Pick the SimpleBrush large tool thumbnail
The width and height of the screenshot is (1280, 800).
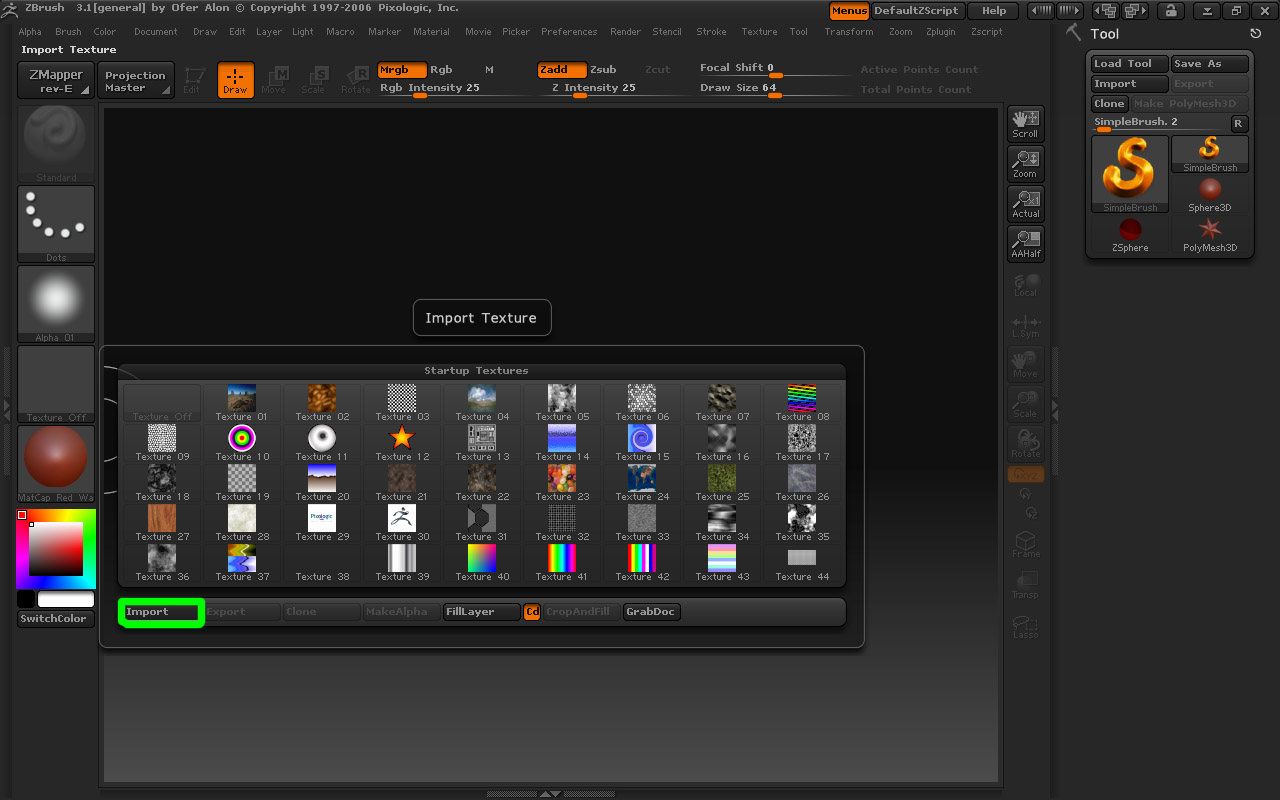pos(1130,174)
